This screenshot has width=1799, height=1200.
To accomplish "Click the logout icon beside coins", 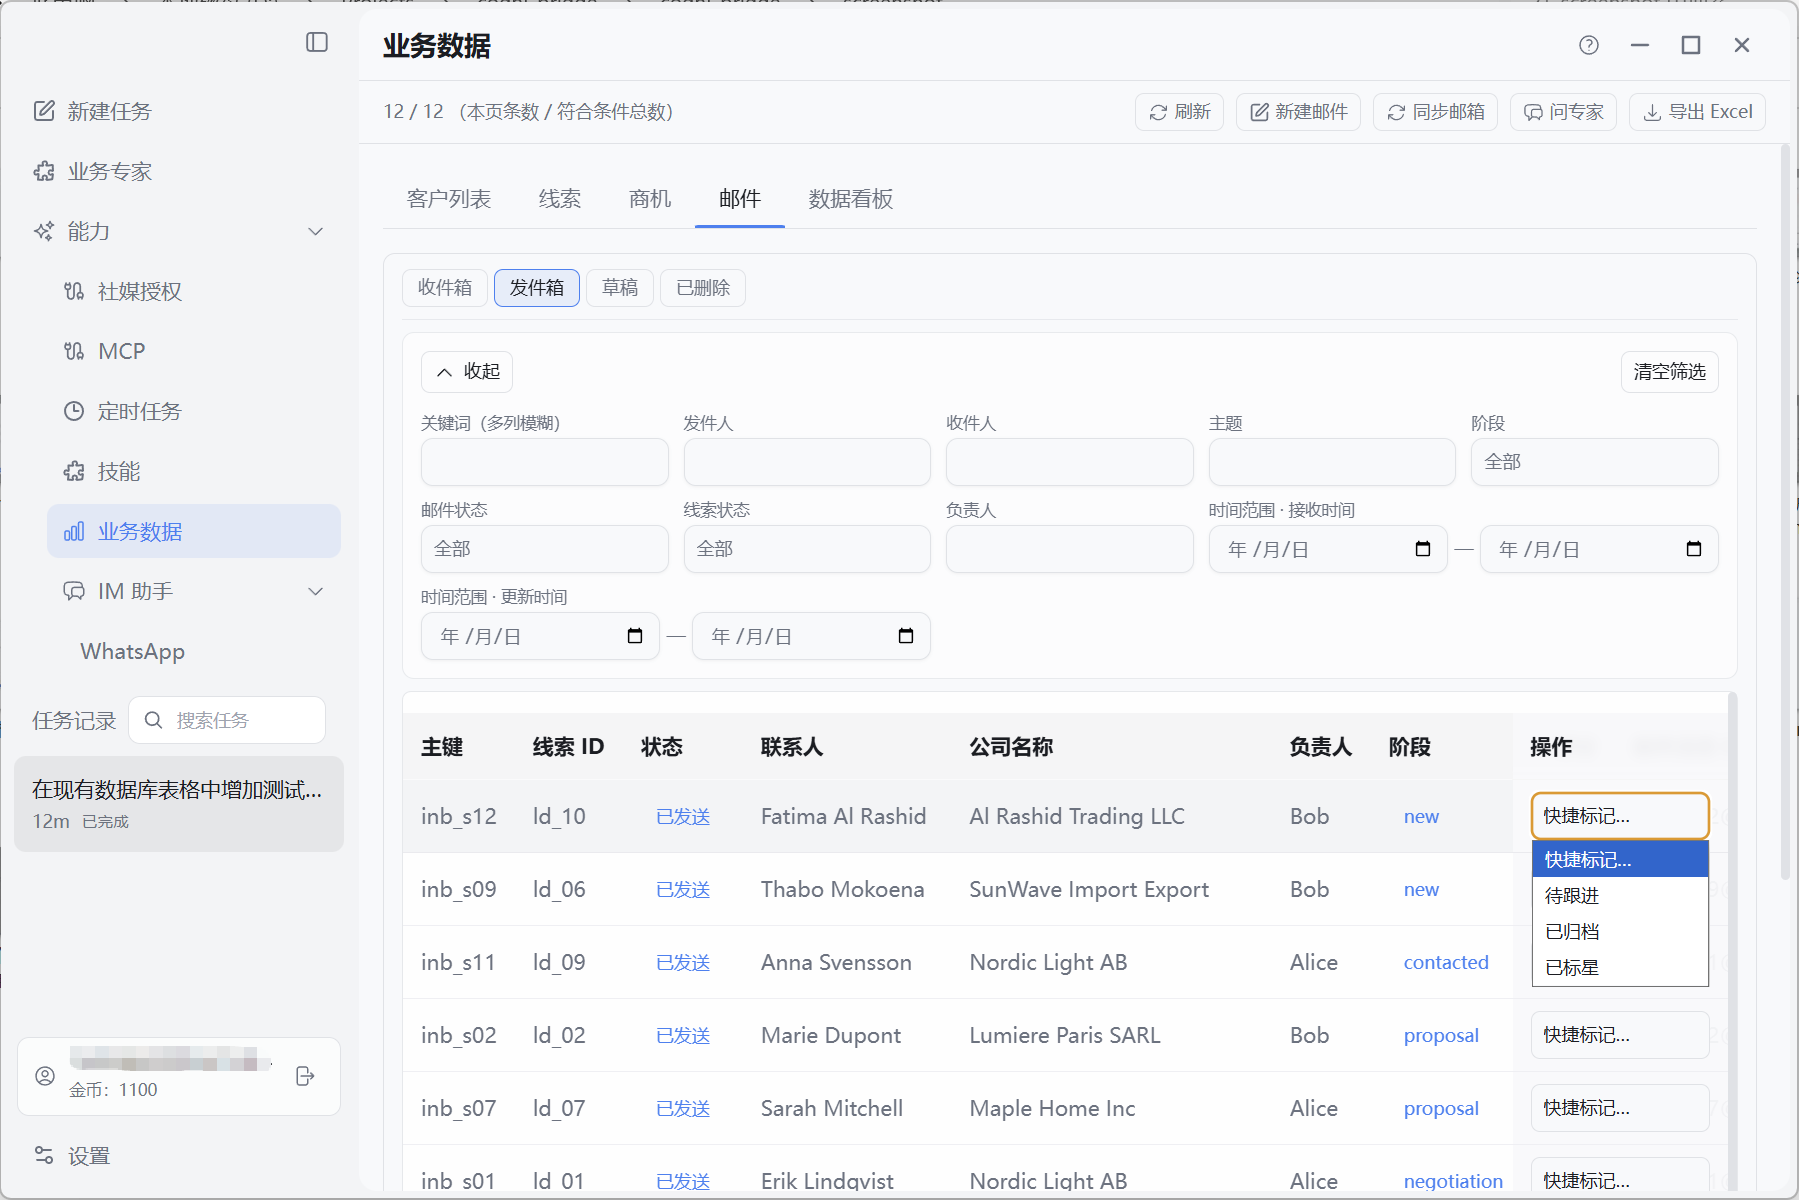I will (x=306, y=1076).
